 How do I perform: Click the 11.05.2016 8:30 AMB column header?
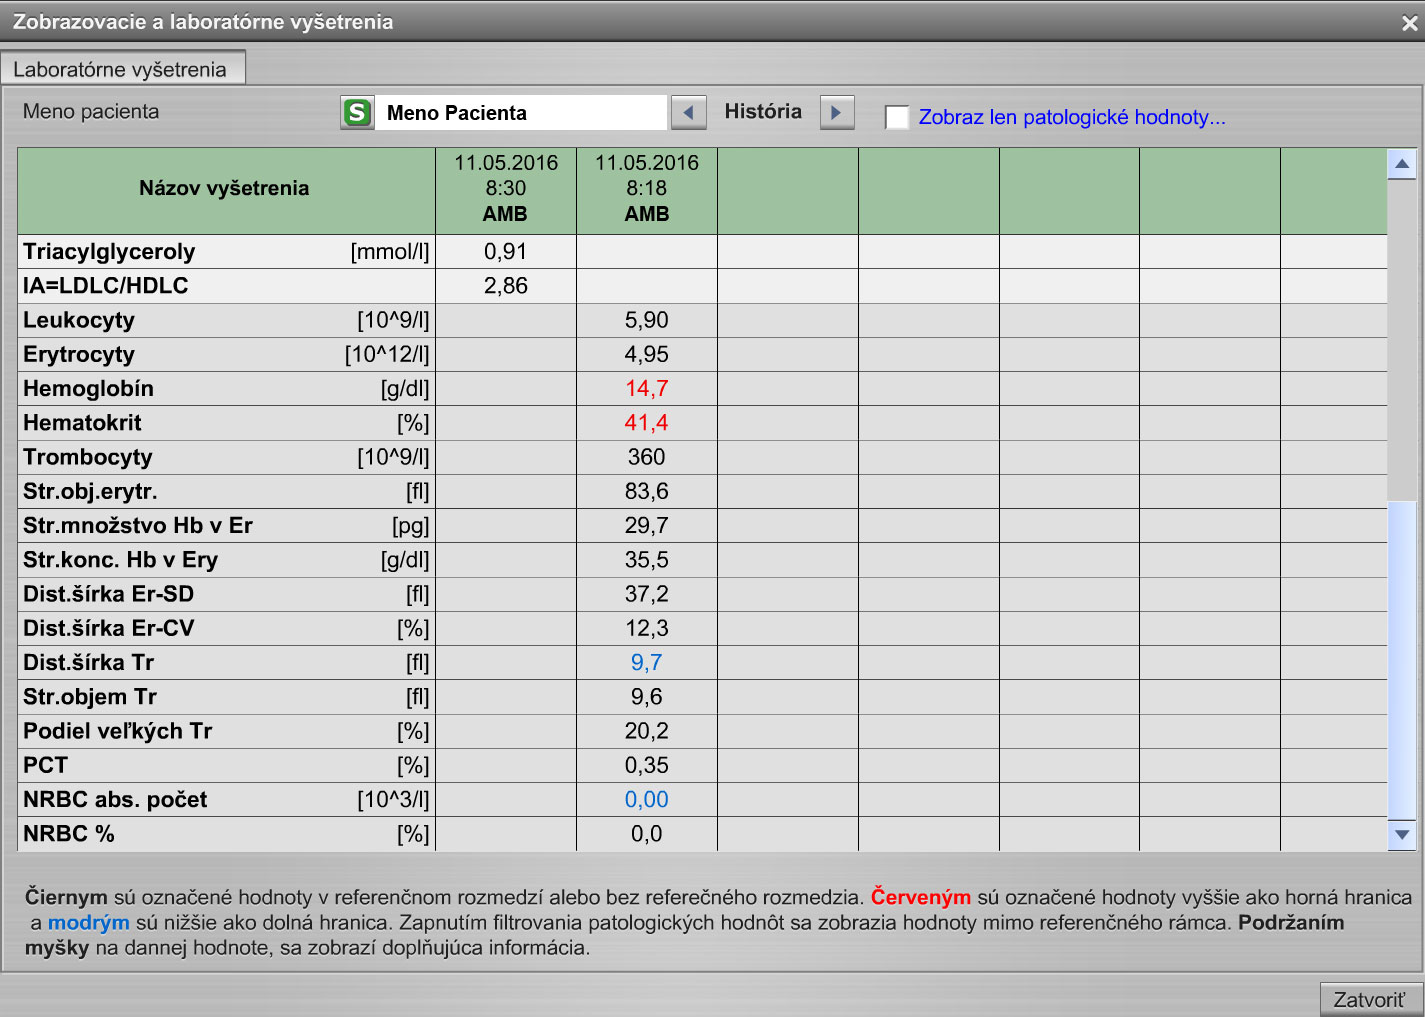506,188
